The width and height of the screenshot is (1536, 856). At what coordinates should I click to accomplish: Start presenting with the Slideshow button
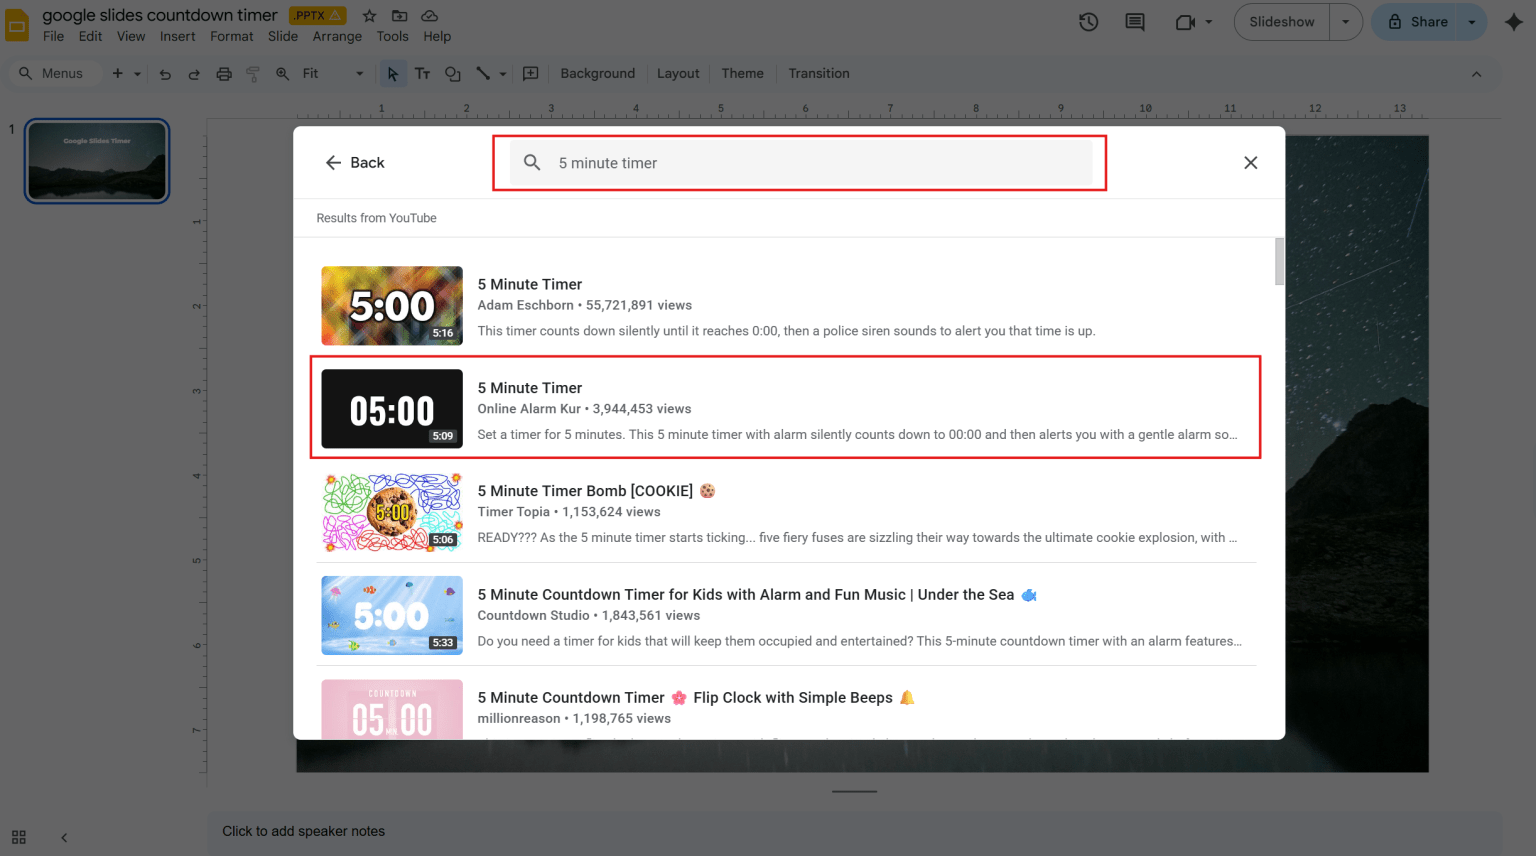click(1280, 21)
